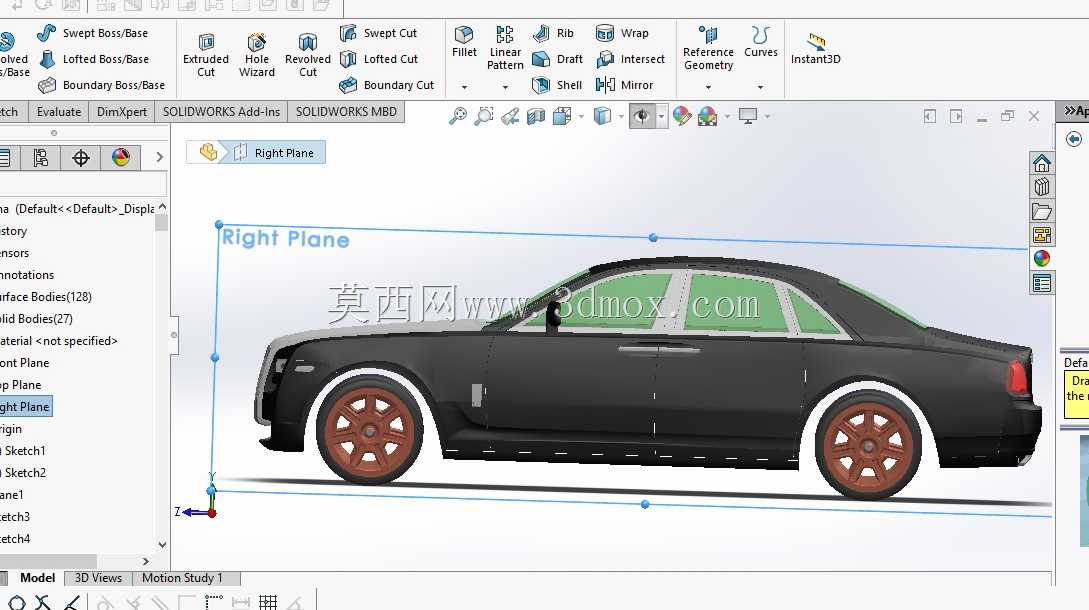Viewport: 1089px width, 610px height.
Task: Select the Intersect tool
Action: [x=631, y=59]
